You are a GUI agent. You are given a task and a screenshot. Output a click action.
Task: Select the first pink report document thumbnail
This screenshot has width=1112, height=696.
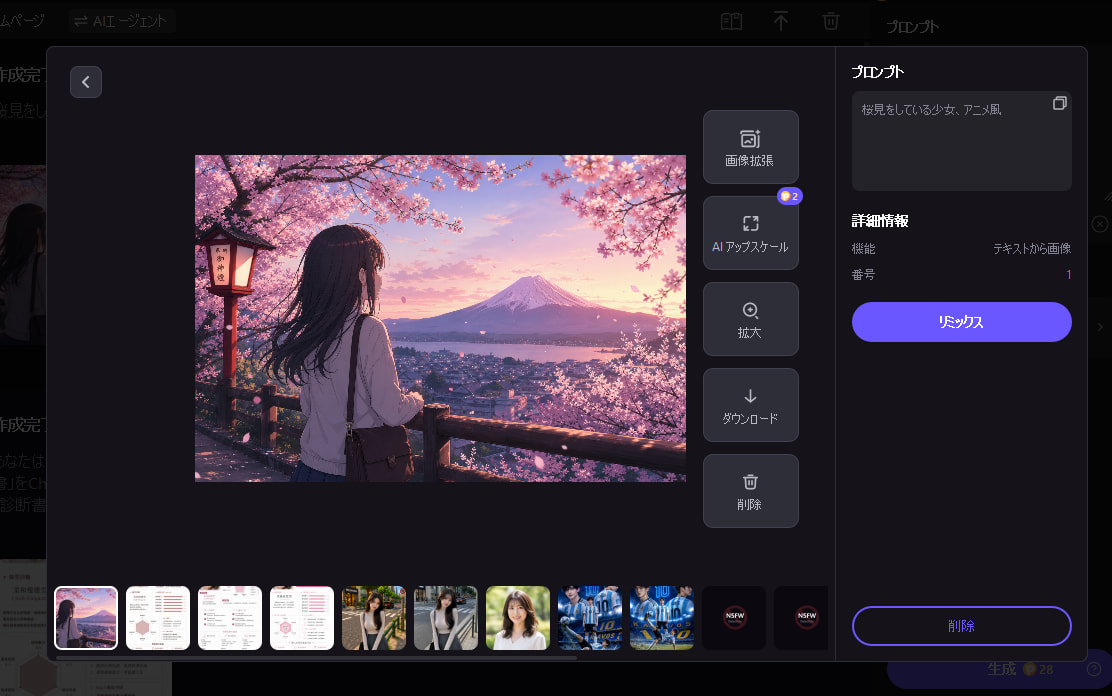pyautogui.click(x=157, y=618)
